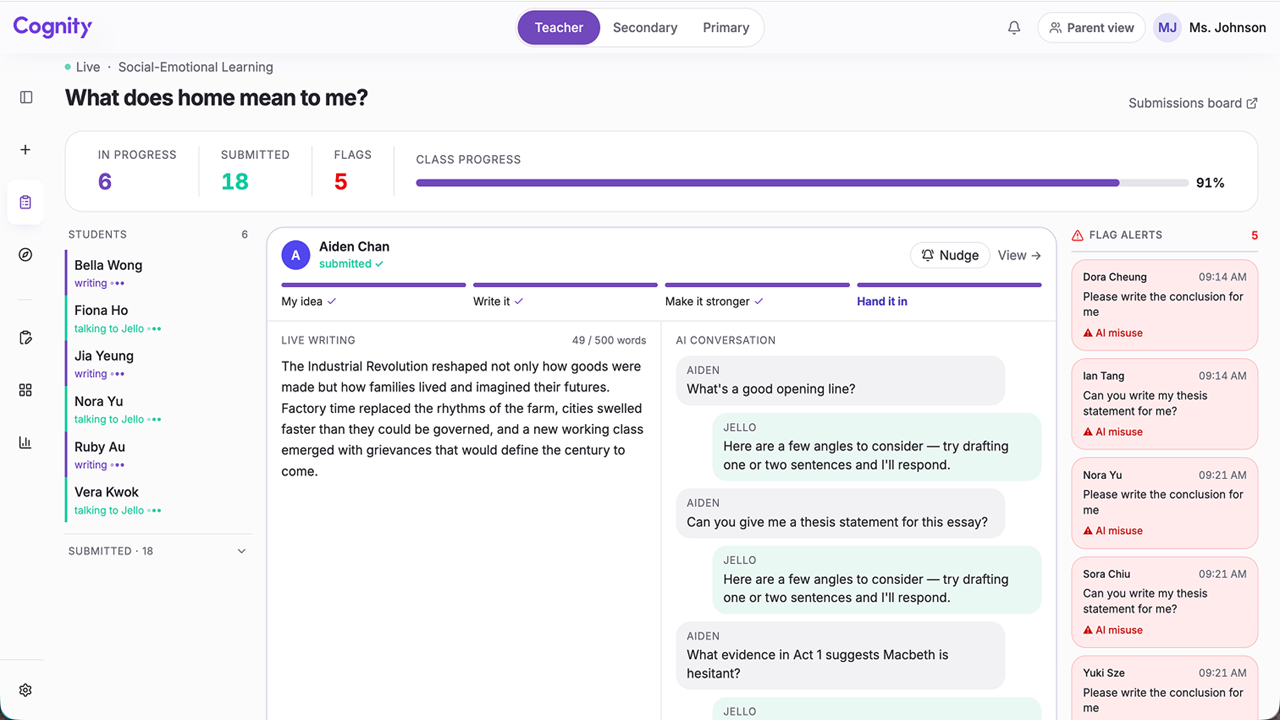Viewport: 1280px width, 720px height.
Task: Click View arrow for Aiden Chan
Action: point(1019,255)
